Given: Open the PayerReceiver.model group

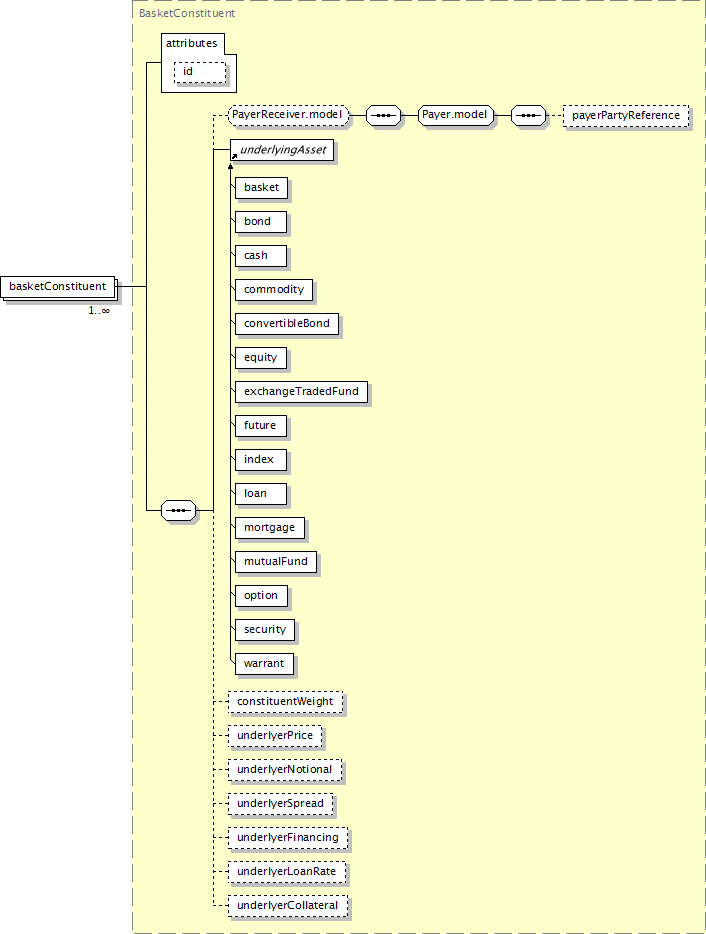Looking at the screenshot, I should 288,116.
